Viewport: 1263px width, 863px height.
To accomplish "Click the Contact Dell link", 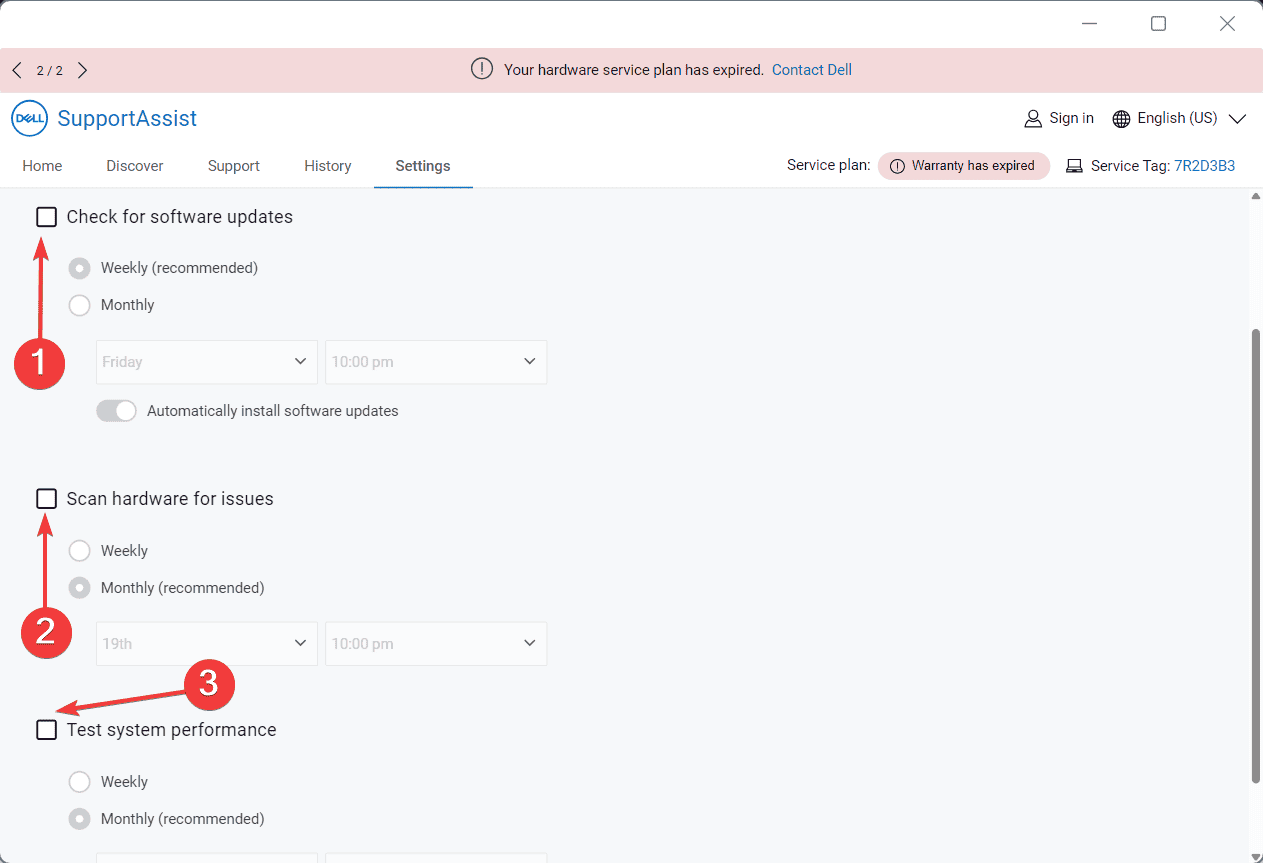I will point(812,70).
